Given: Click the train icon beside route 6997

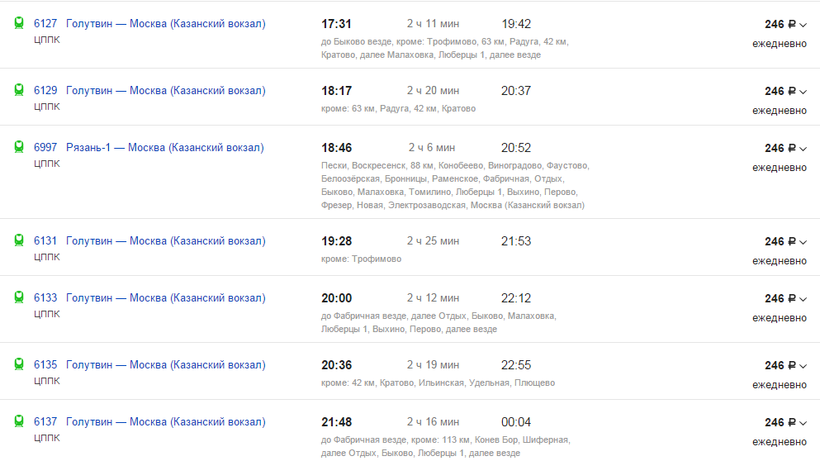Looking at the screenshot, I should (19, 147).
